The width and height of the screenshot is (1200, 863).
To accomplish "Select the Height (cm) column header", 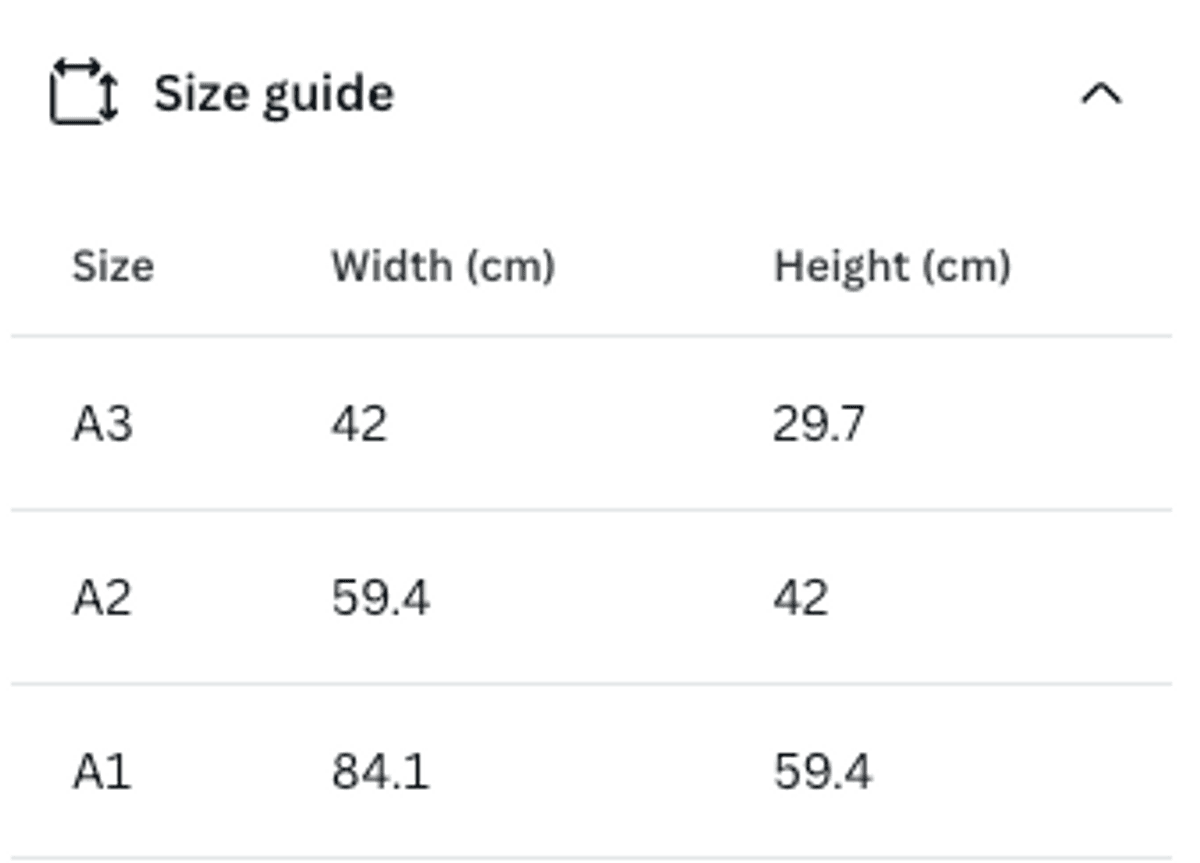I will (x=892, y=267).
